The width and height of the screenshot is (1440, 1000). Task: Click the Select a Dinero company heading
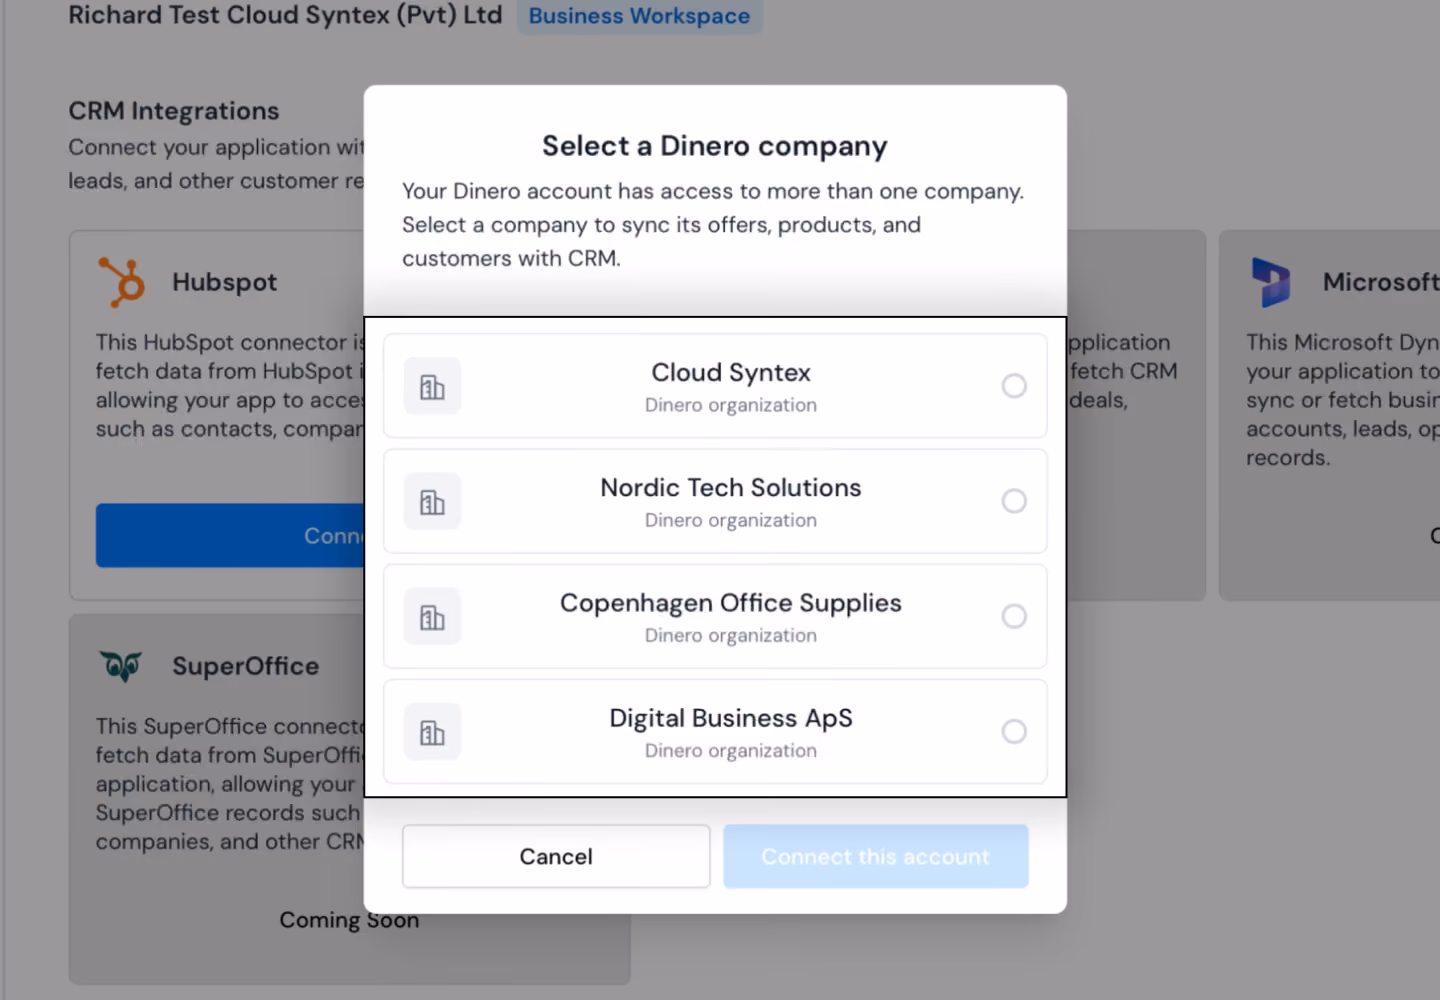pos(715,146)
